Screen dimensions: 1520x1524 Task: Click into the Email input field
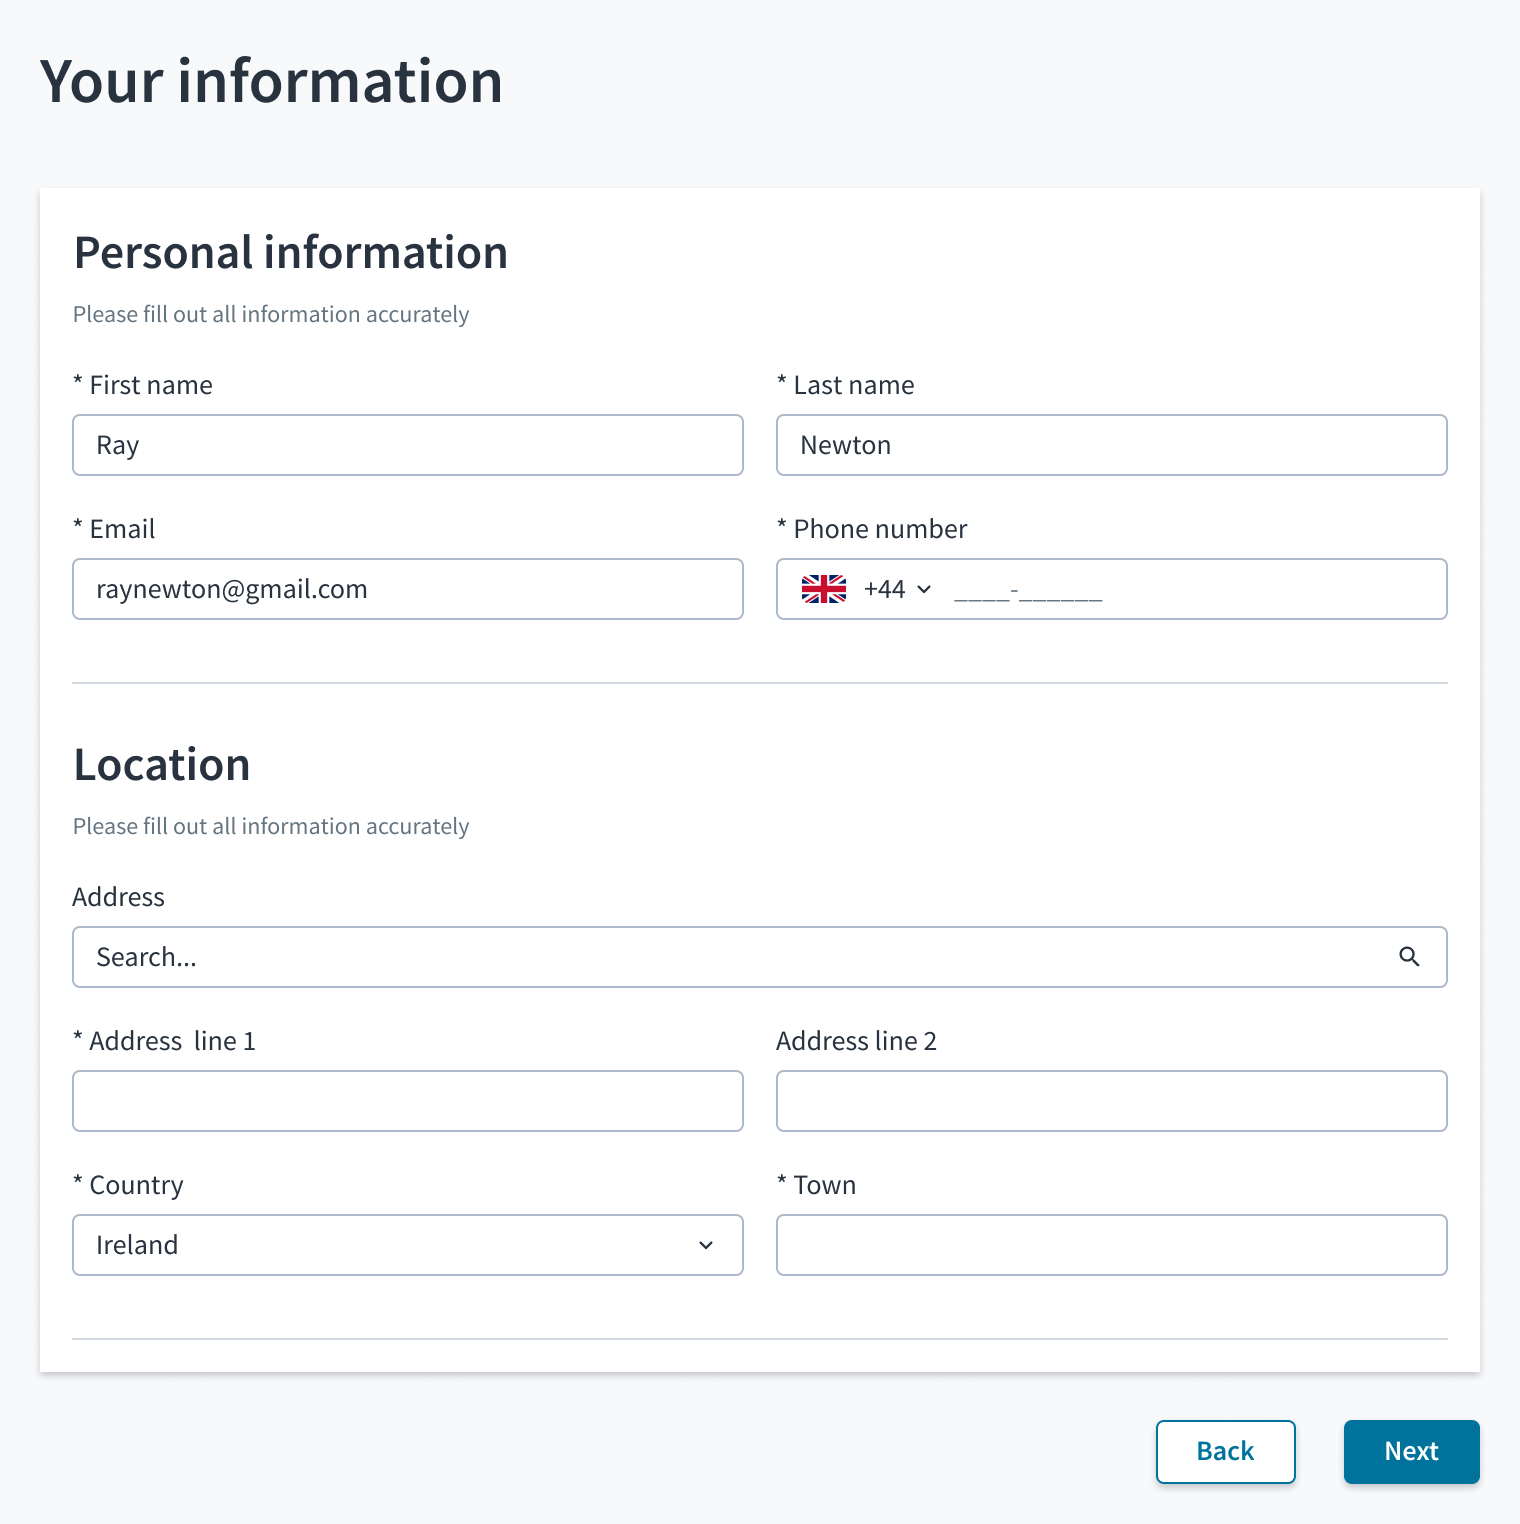408,589
